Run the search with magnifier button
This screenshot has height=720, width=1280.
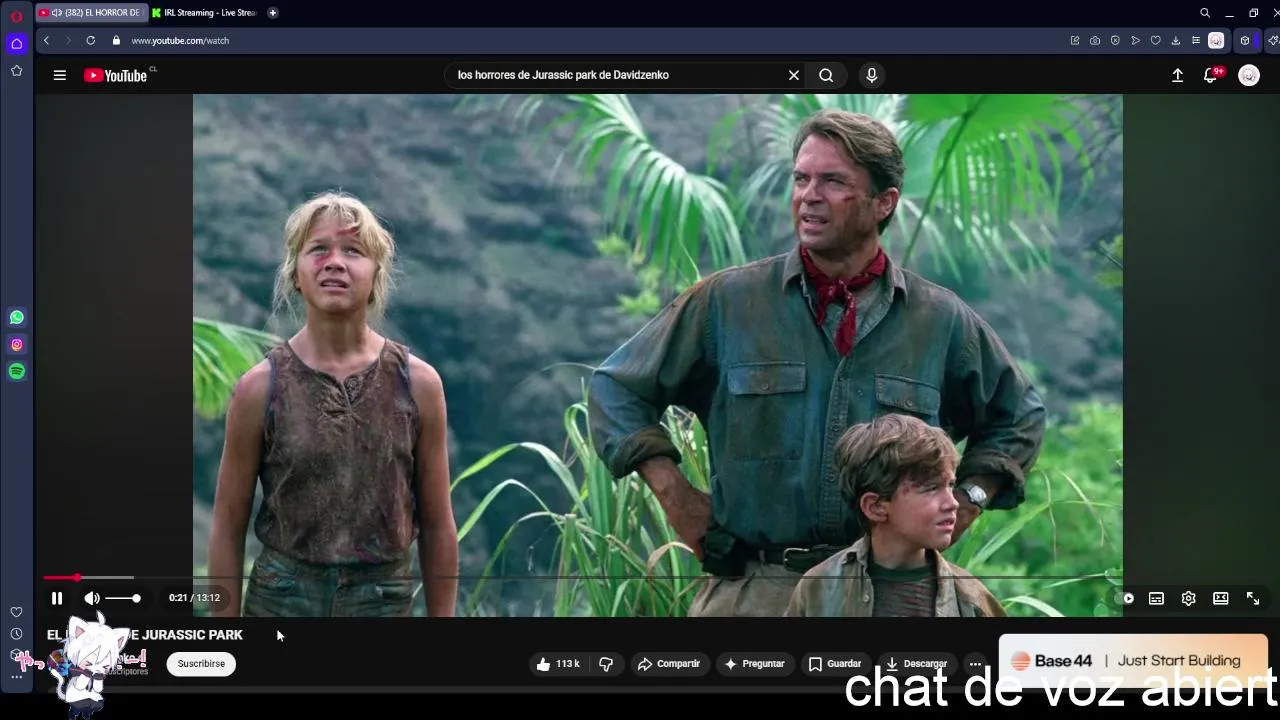click(826, 75)
